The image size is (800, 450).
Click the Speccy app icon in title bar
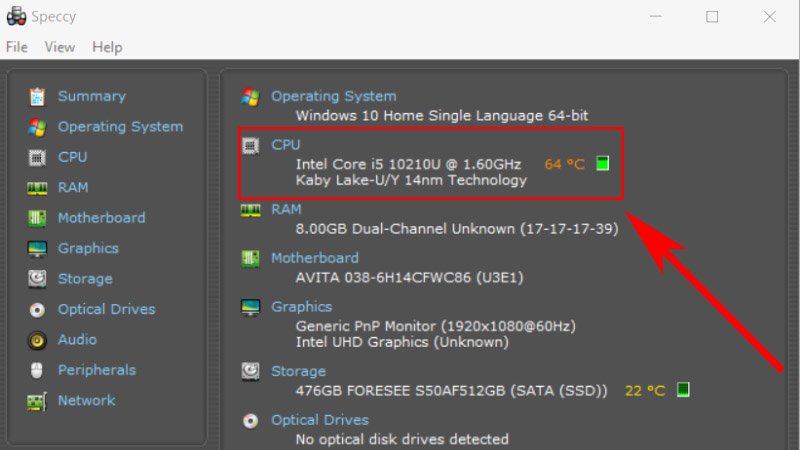tap(16, 16)
